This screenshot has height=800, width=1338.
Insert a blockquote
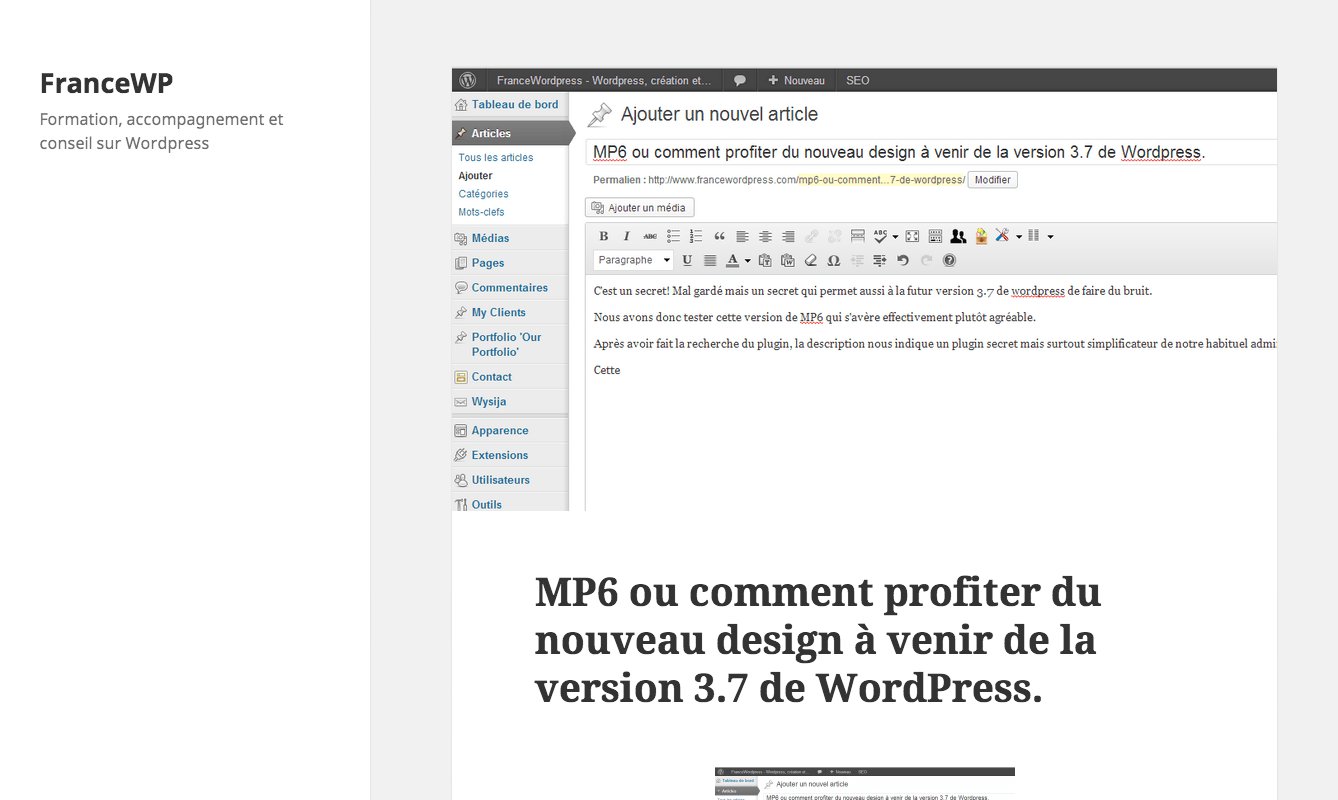(719, 236)
